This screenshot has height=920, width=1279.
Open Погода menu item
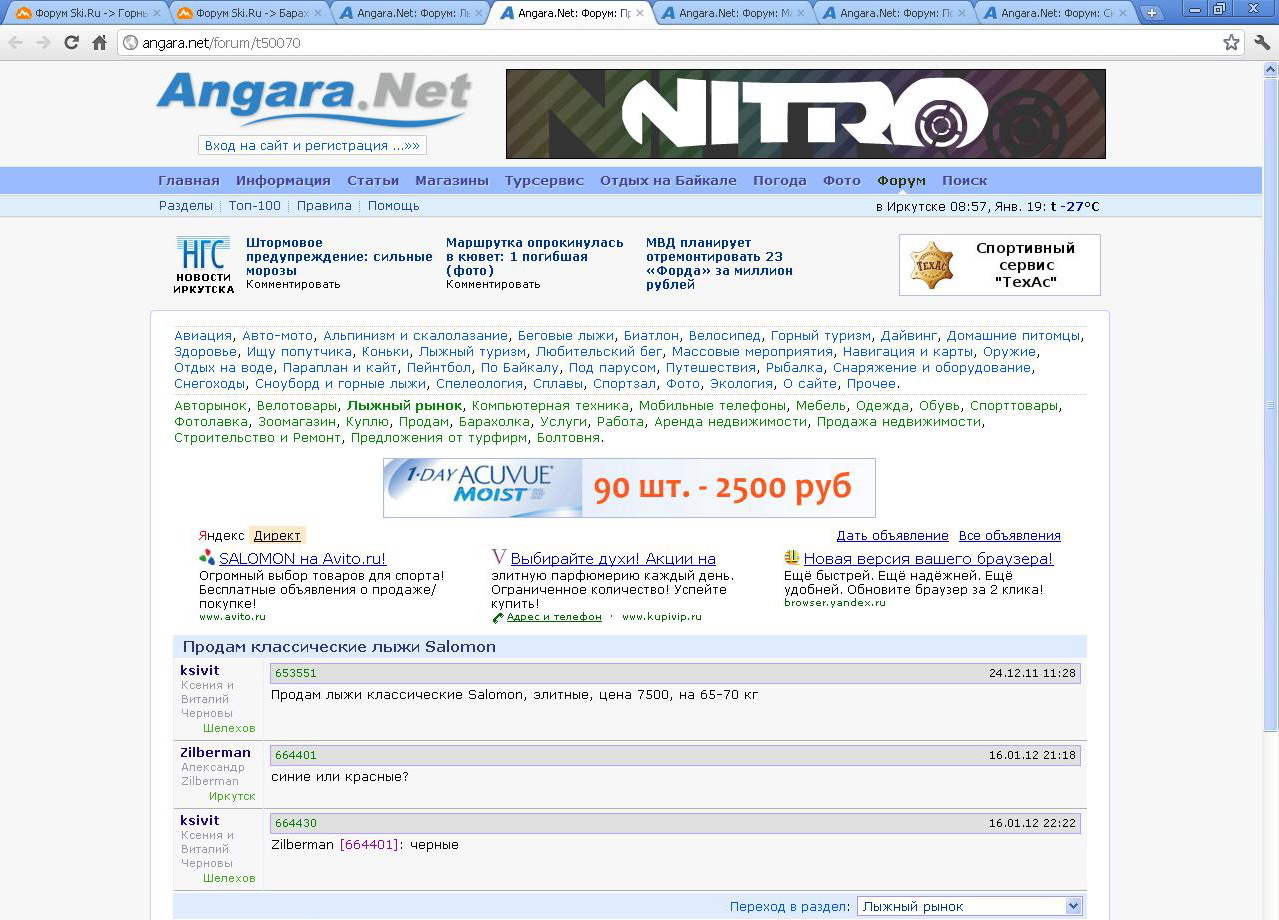pyautogui.click(x=780, y=181)
